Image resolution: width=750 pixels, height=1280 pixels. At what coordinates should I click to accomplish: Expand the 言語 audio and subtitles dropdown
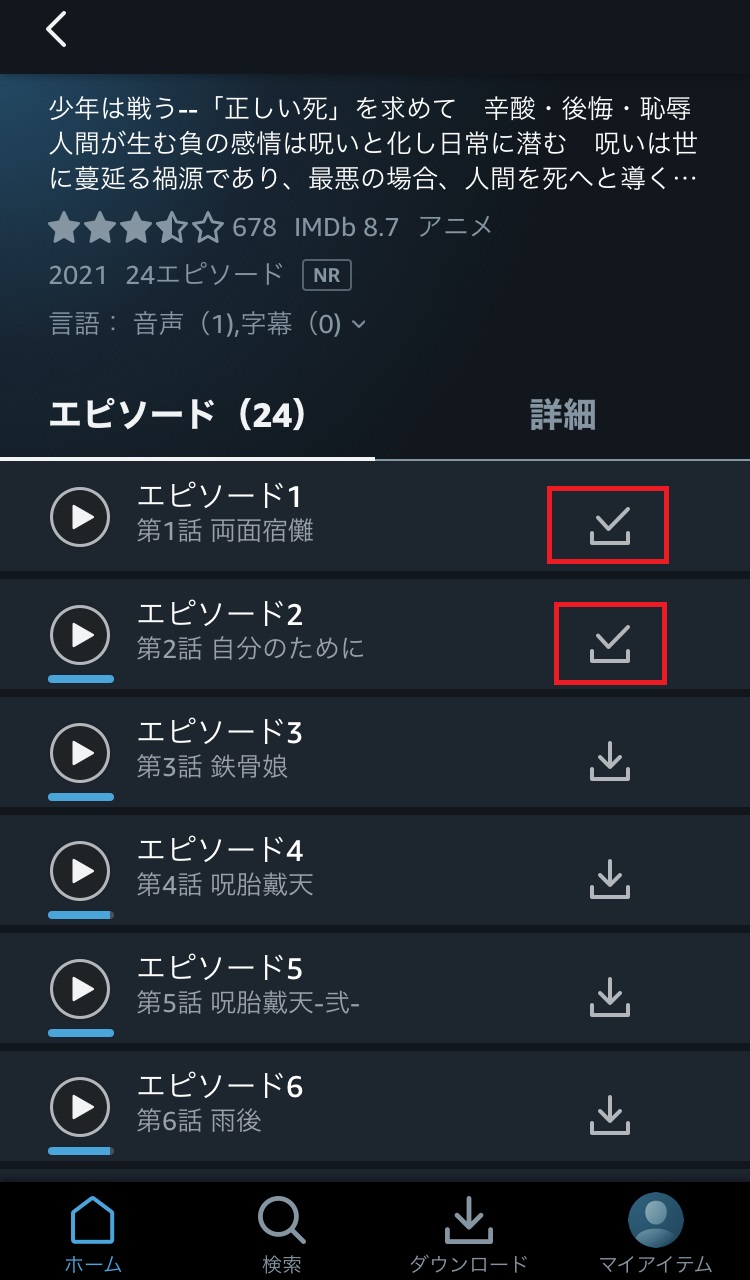(x=208, y=324)
